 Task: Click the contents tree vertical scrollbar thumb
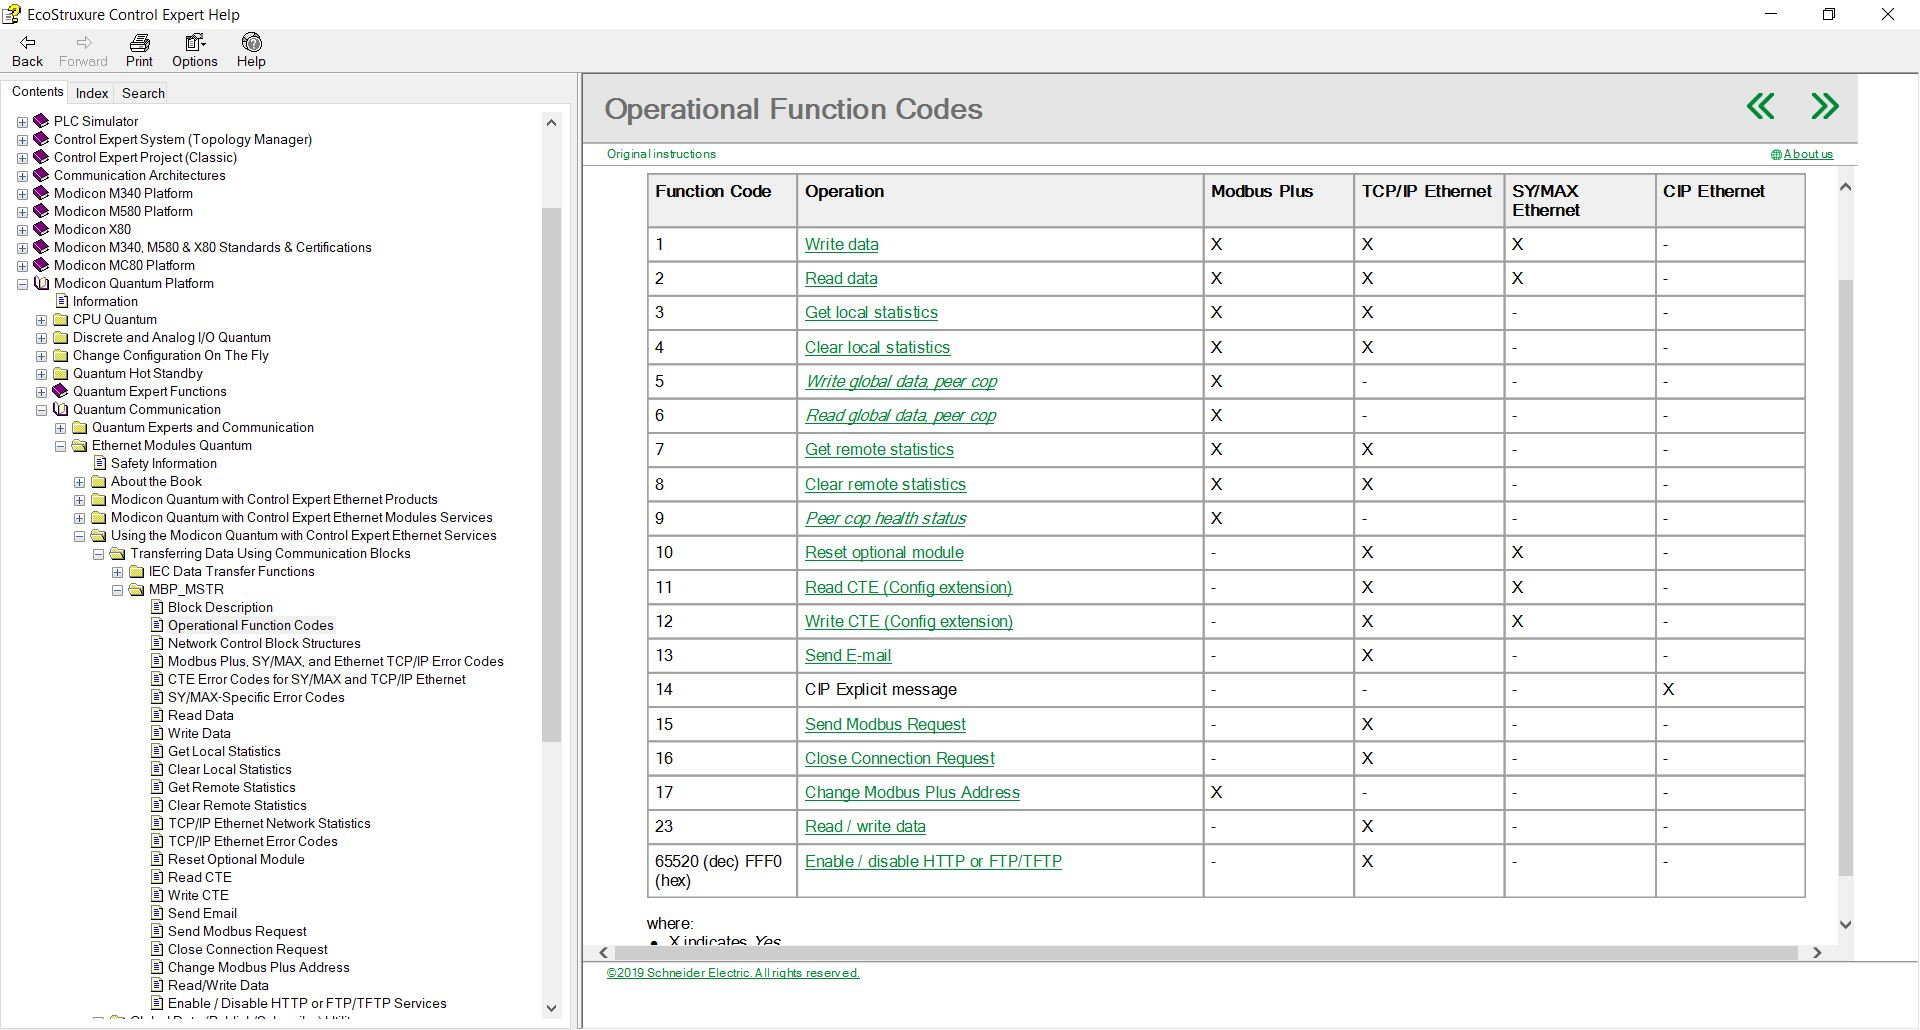551,474
